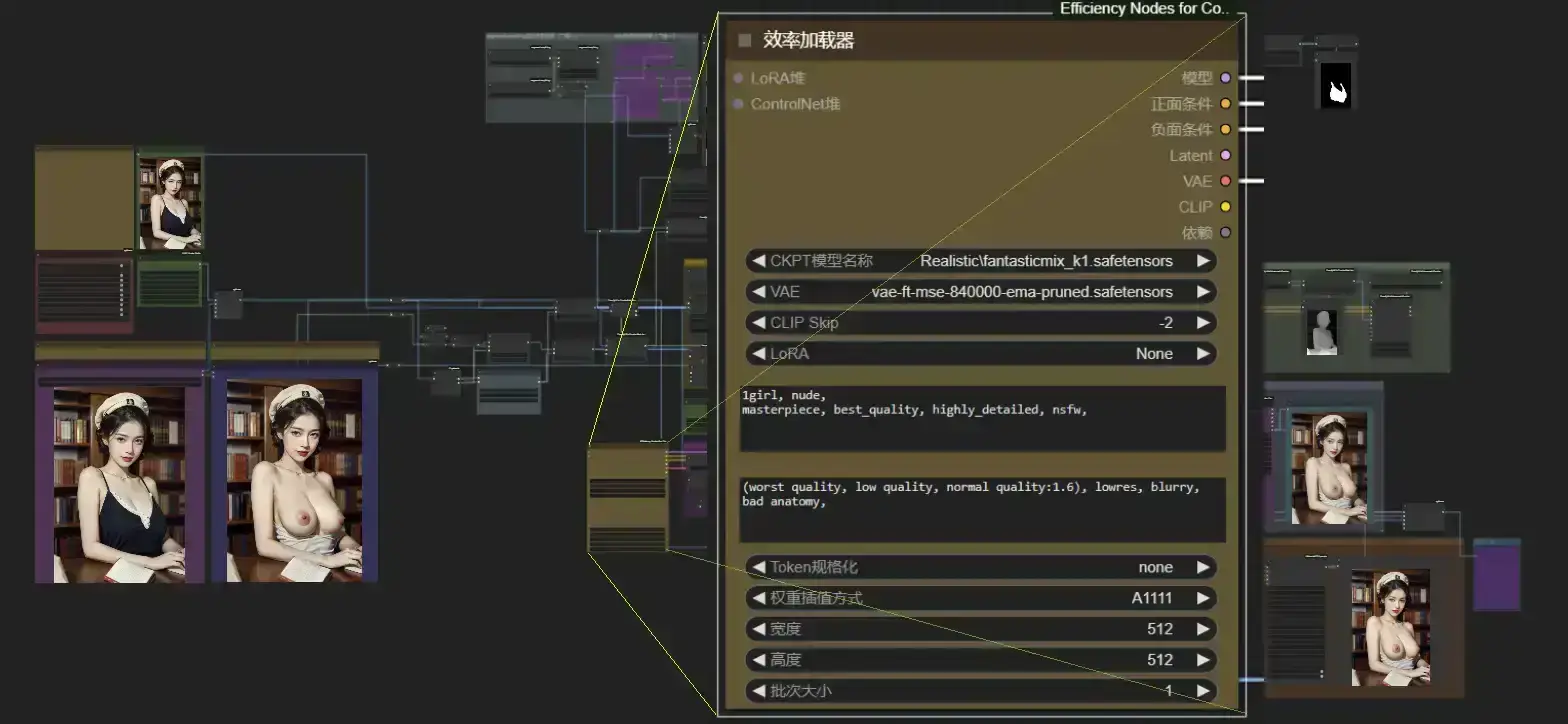1568x724 pixels.
Task: Open the fantasticmix_k1.safetensors checkpoint dropdown
Action: pyautogui.click(x=981, y=261)
